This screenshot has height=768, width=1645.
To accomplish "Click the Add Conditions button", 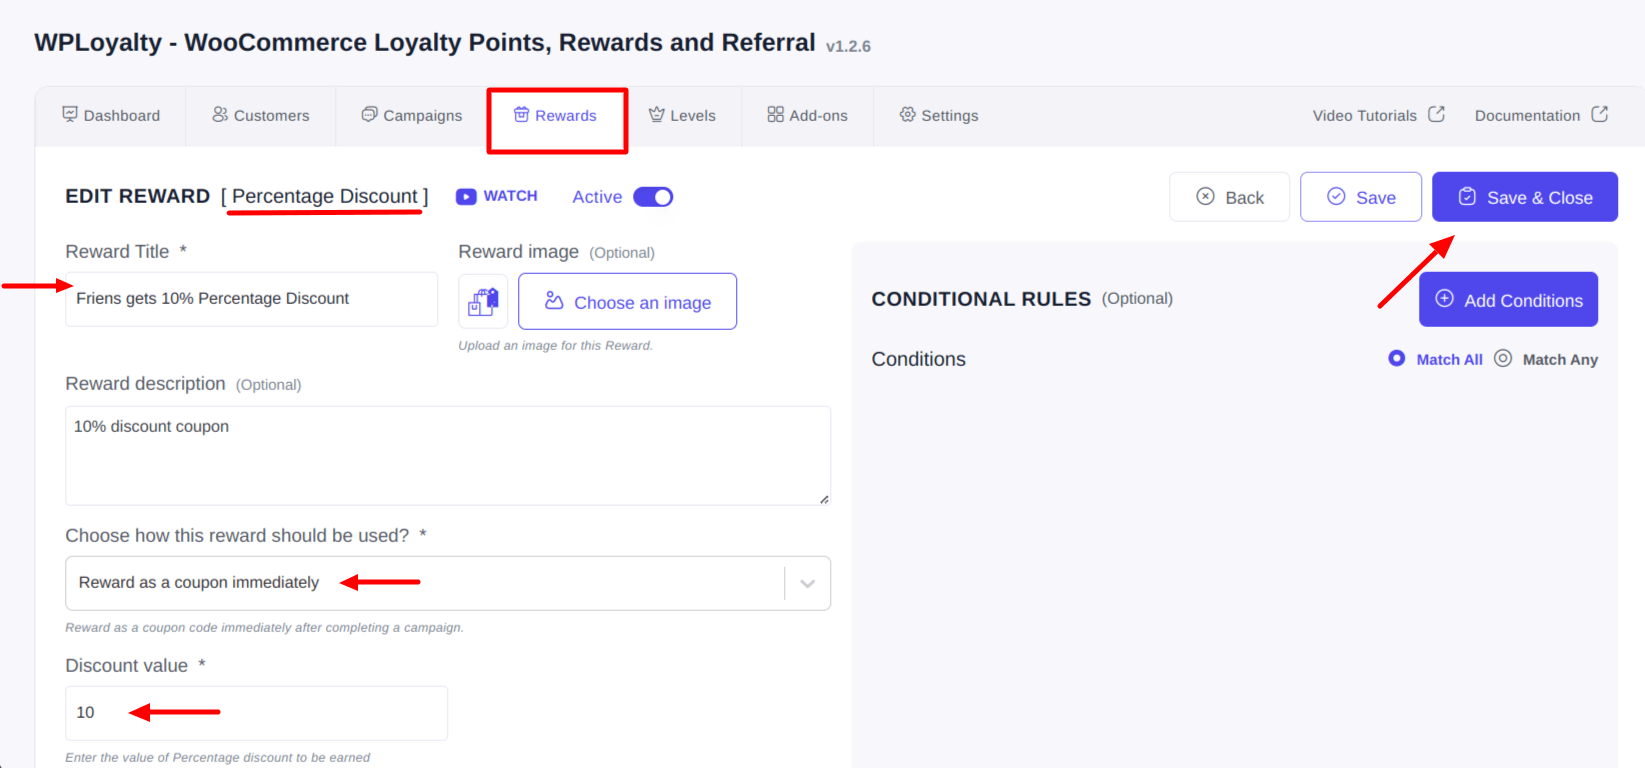I will (1509, 299).
